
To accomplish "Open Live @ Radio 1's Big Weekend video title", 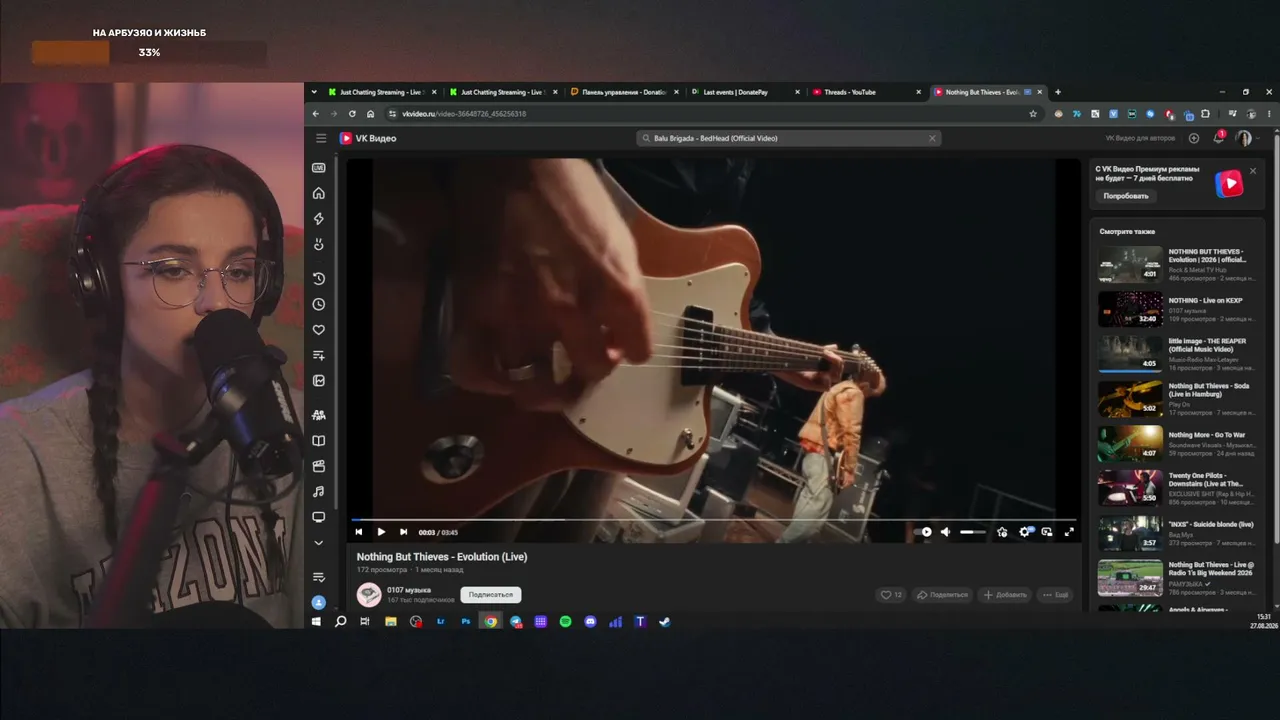I will tap(1212, 568).
